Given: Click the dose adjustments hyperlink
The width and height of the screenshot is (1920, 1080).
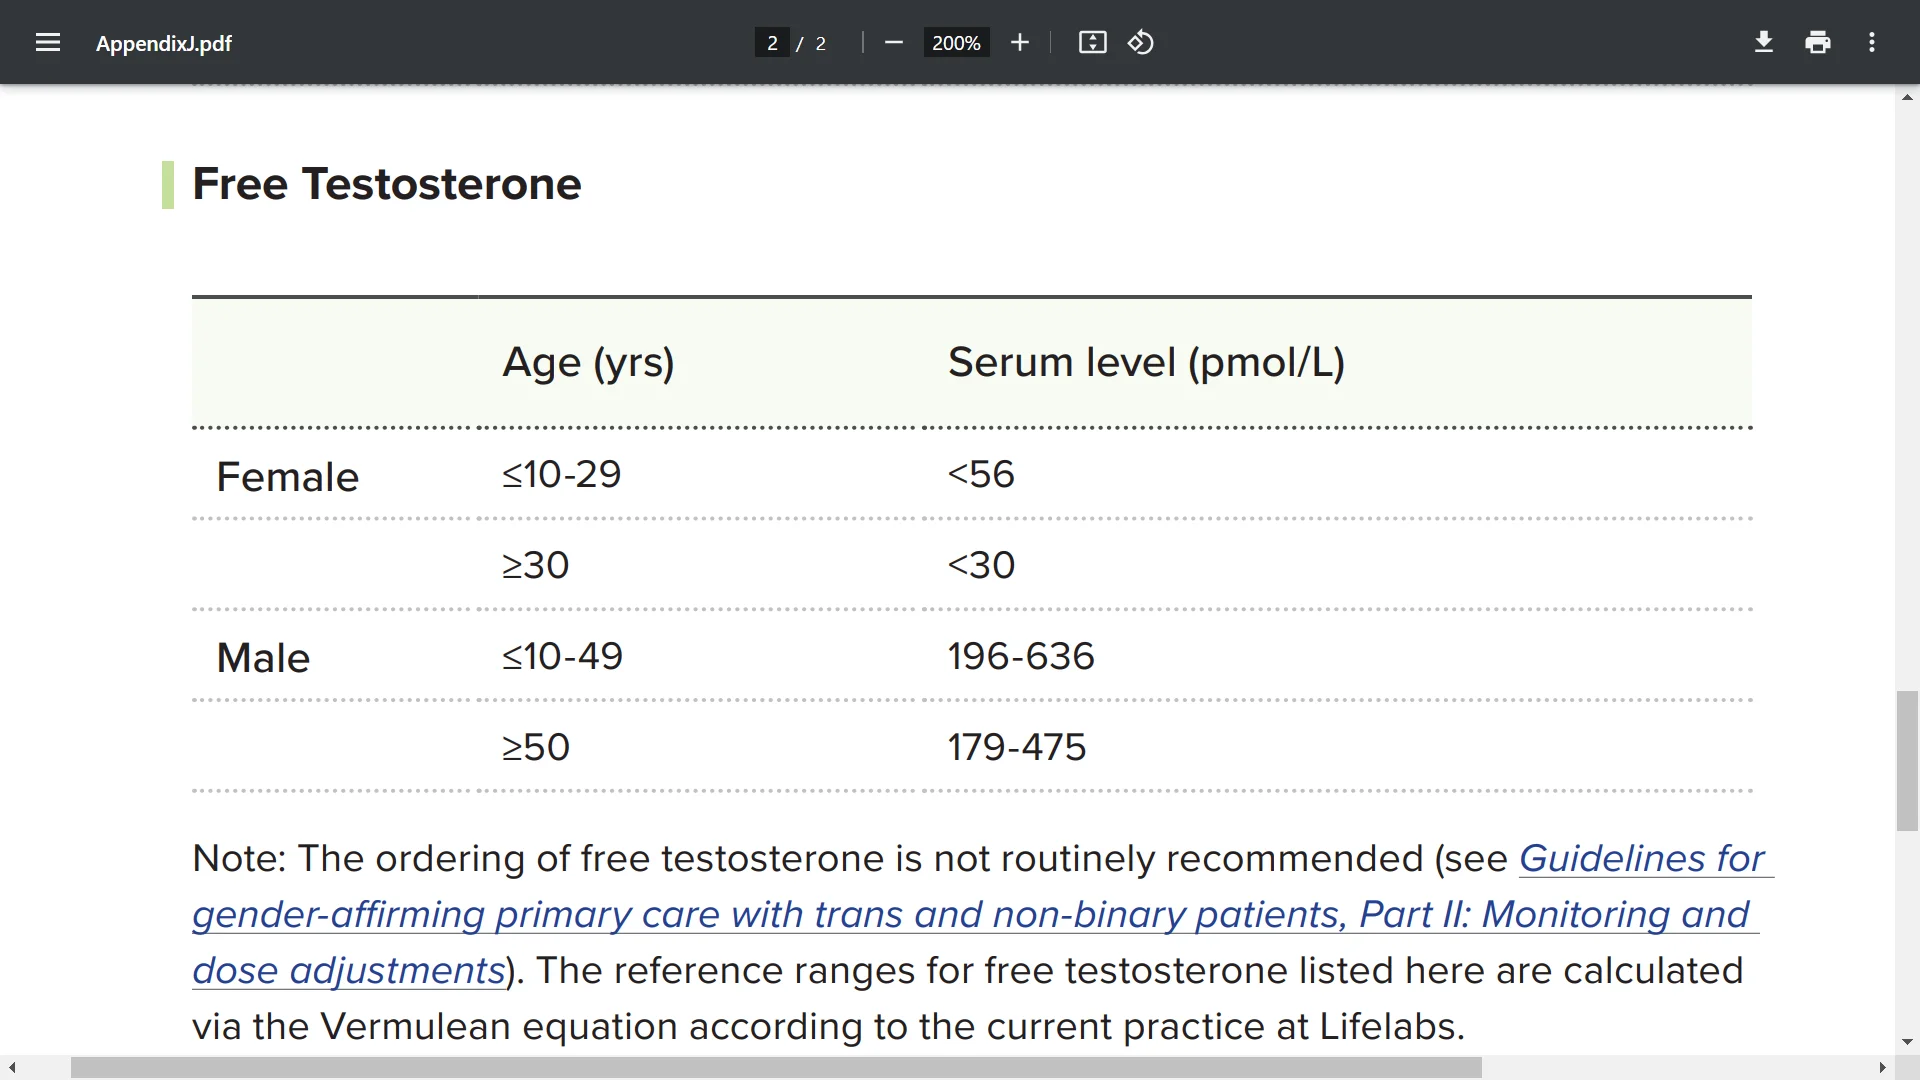Looking at the screenshot, I should click(348, 970).
